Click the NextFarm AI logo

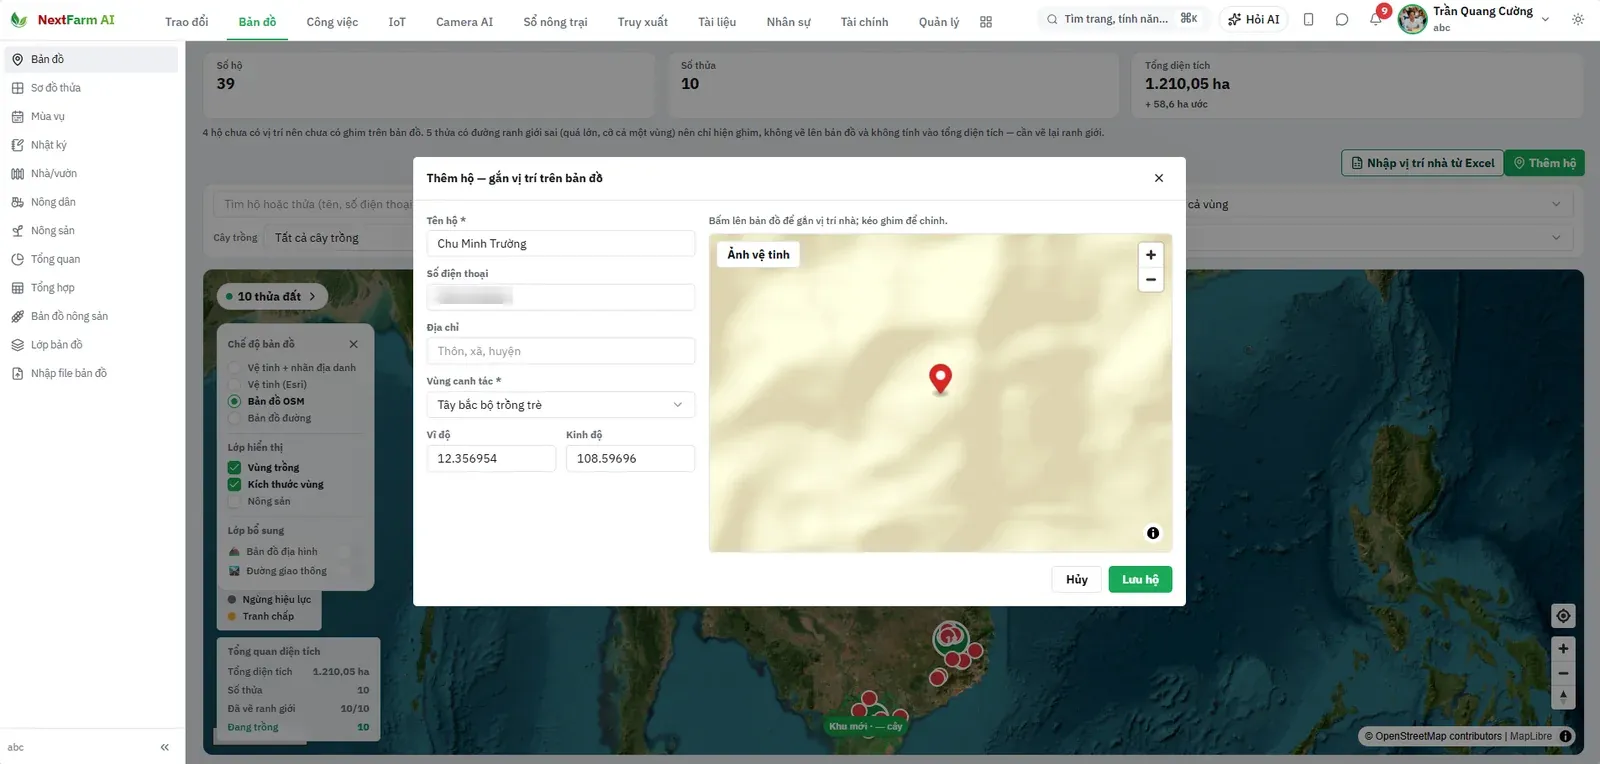(x=63, y=20)
